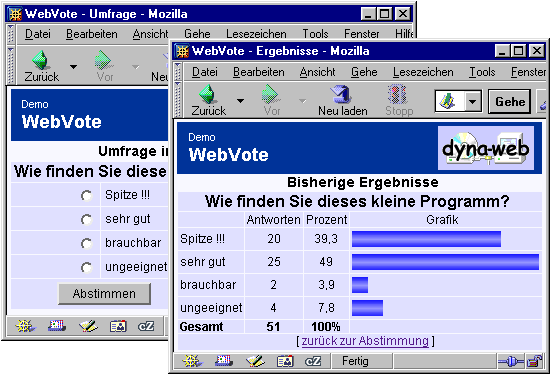Viewport: 550px width, 374px height.
Task: Expand the URL bar dropdown arrow
Action: (472, 102)
